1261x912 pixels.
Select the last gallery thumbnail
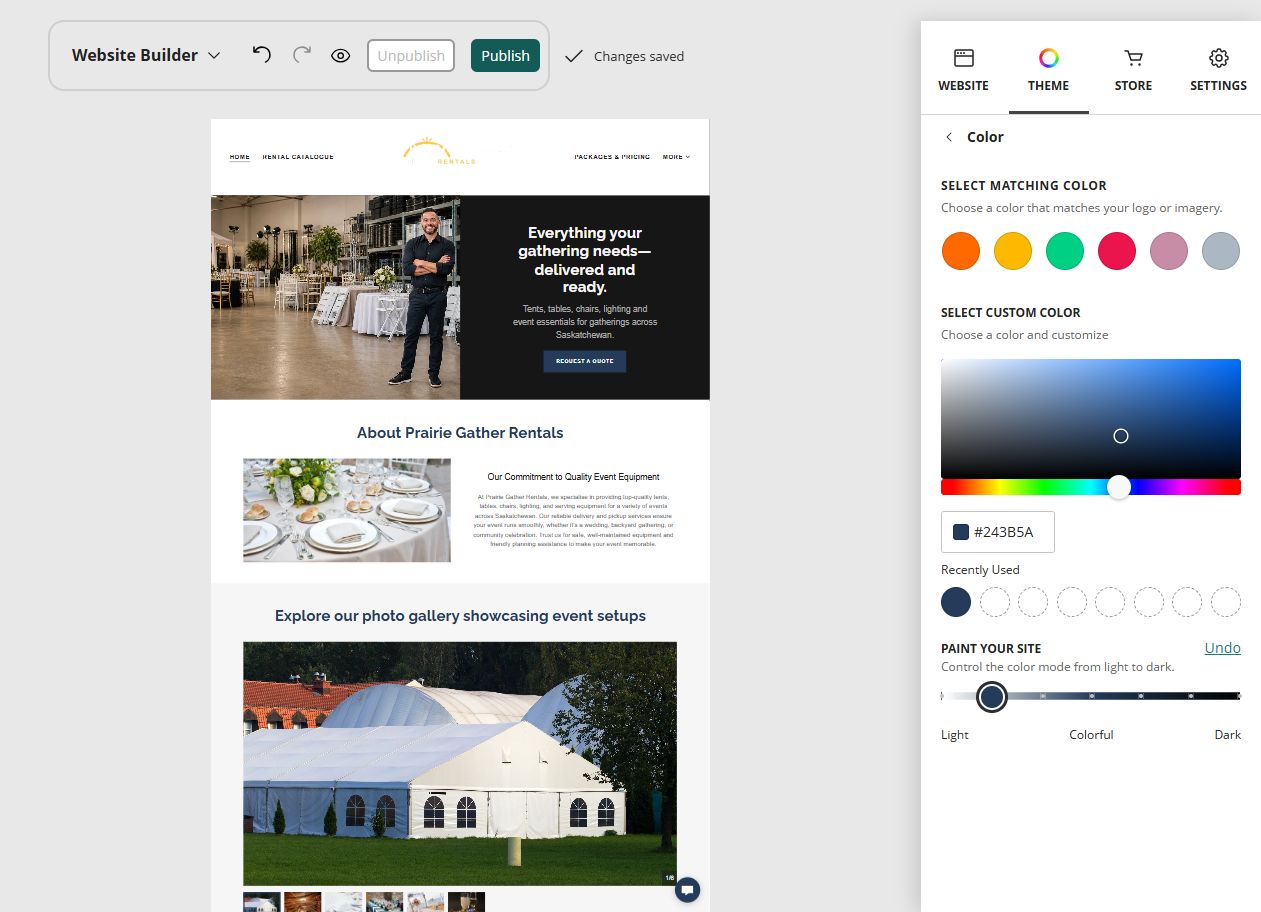click(466, 902)
